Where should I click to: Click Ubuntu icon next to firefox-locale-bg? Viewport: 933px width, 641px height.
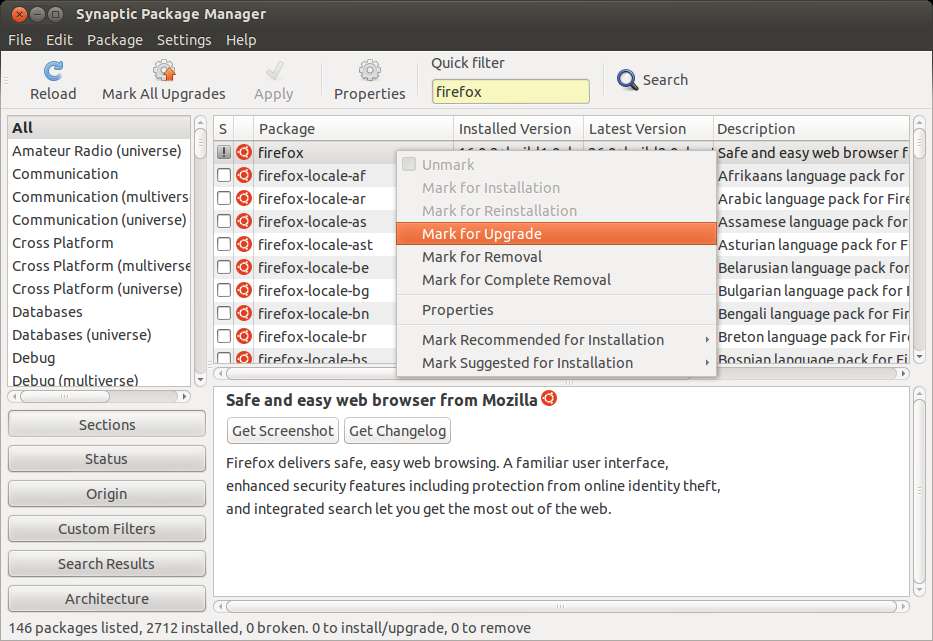point(243,290)
